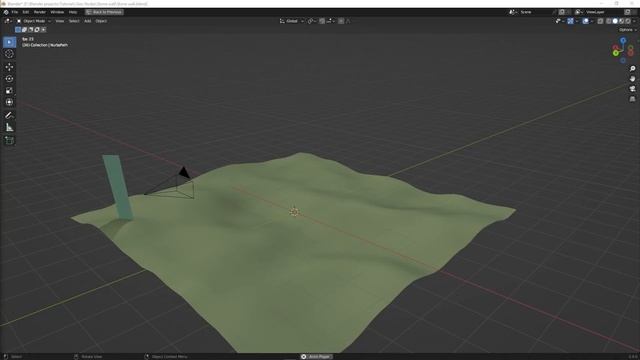Open object visibility and selectability dropdown
This screenshot has height=360, width=640.
(x=560, y=21)
